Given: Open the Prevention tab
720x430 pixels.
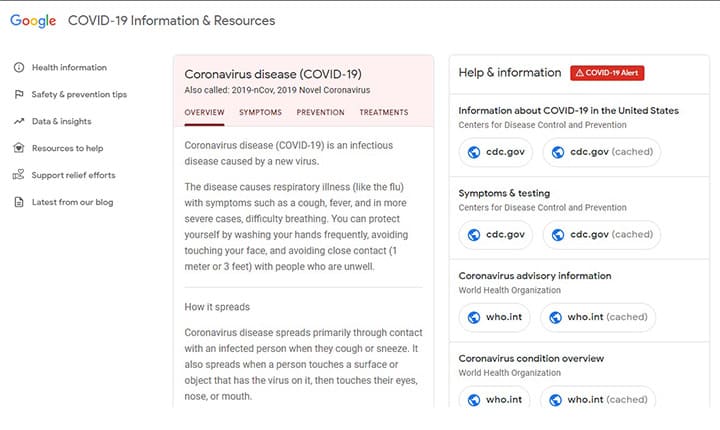Looking at the screenshot, I should pos(320,113).
